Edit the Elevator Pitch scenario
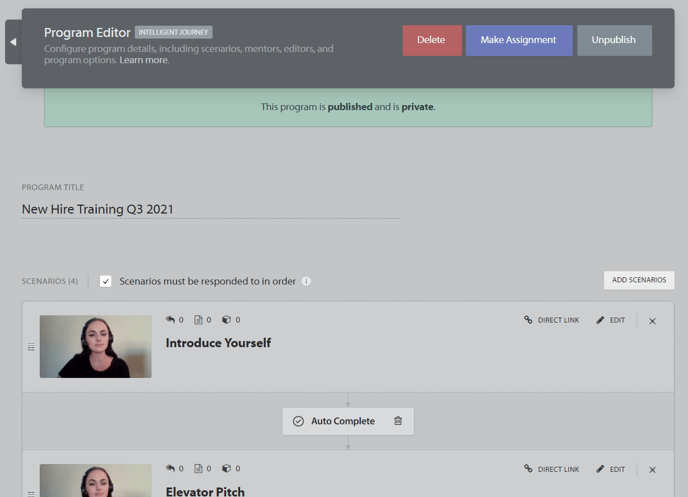Screen dimensions: 688x497 tap(610, 469)
